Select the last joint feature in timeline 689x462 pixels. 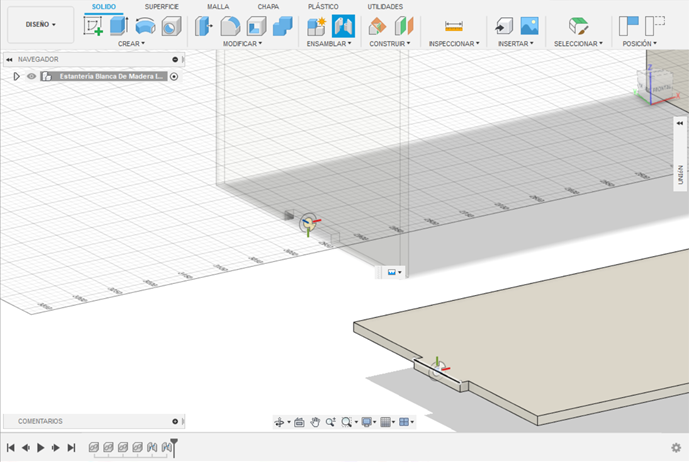pyautogui.click(x=166, y=447)
